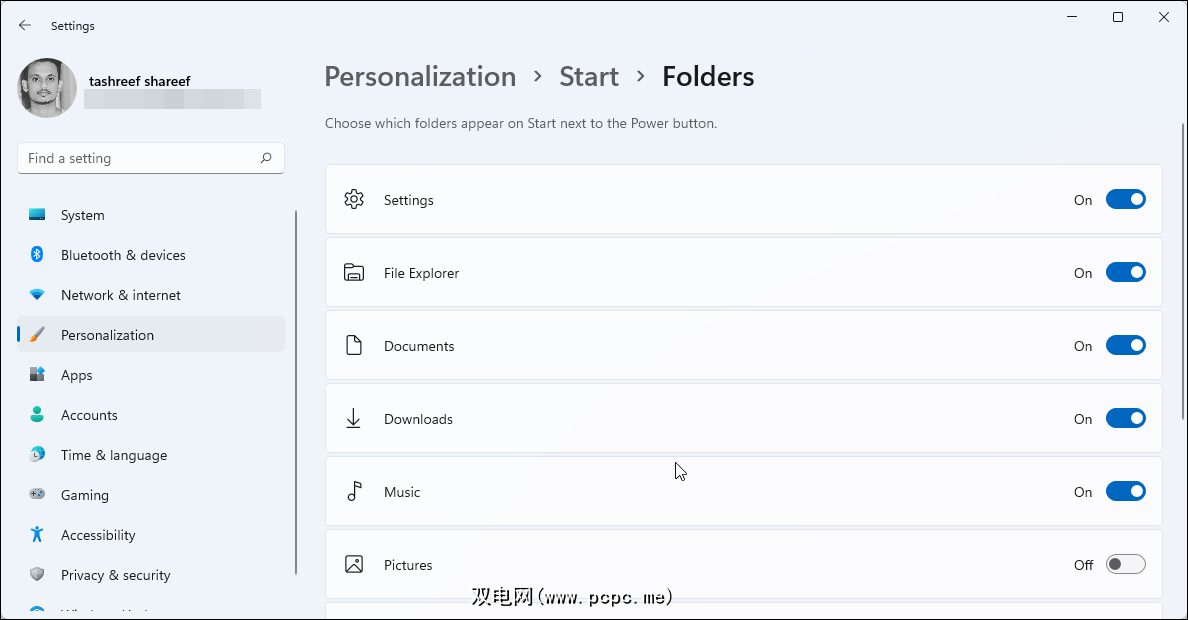Switch off the Music toggle
The image size is (1188, 620).
point(1125,492)
